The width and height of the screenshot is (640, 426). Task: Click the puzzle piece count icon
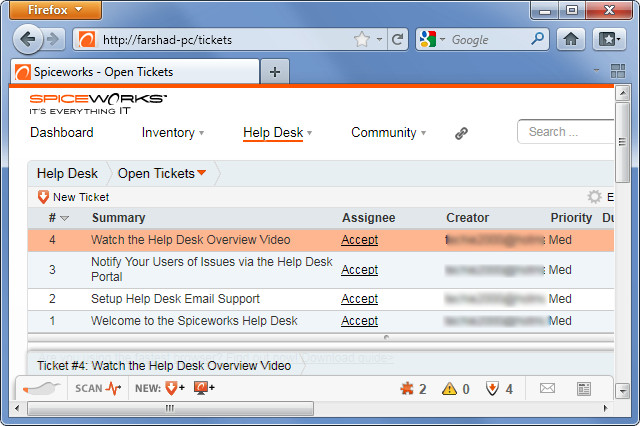407,388
